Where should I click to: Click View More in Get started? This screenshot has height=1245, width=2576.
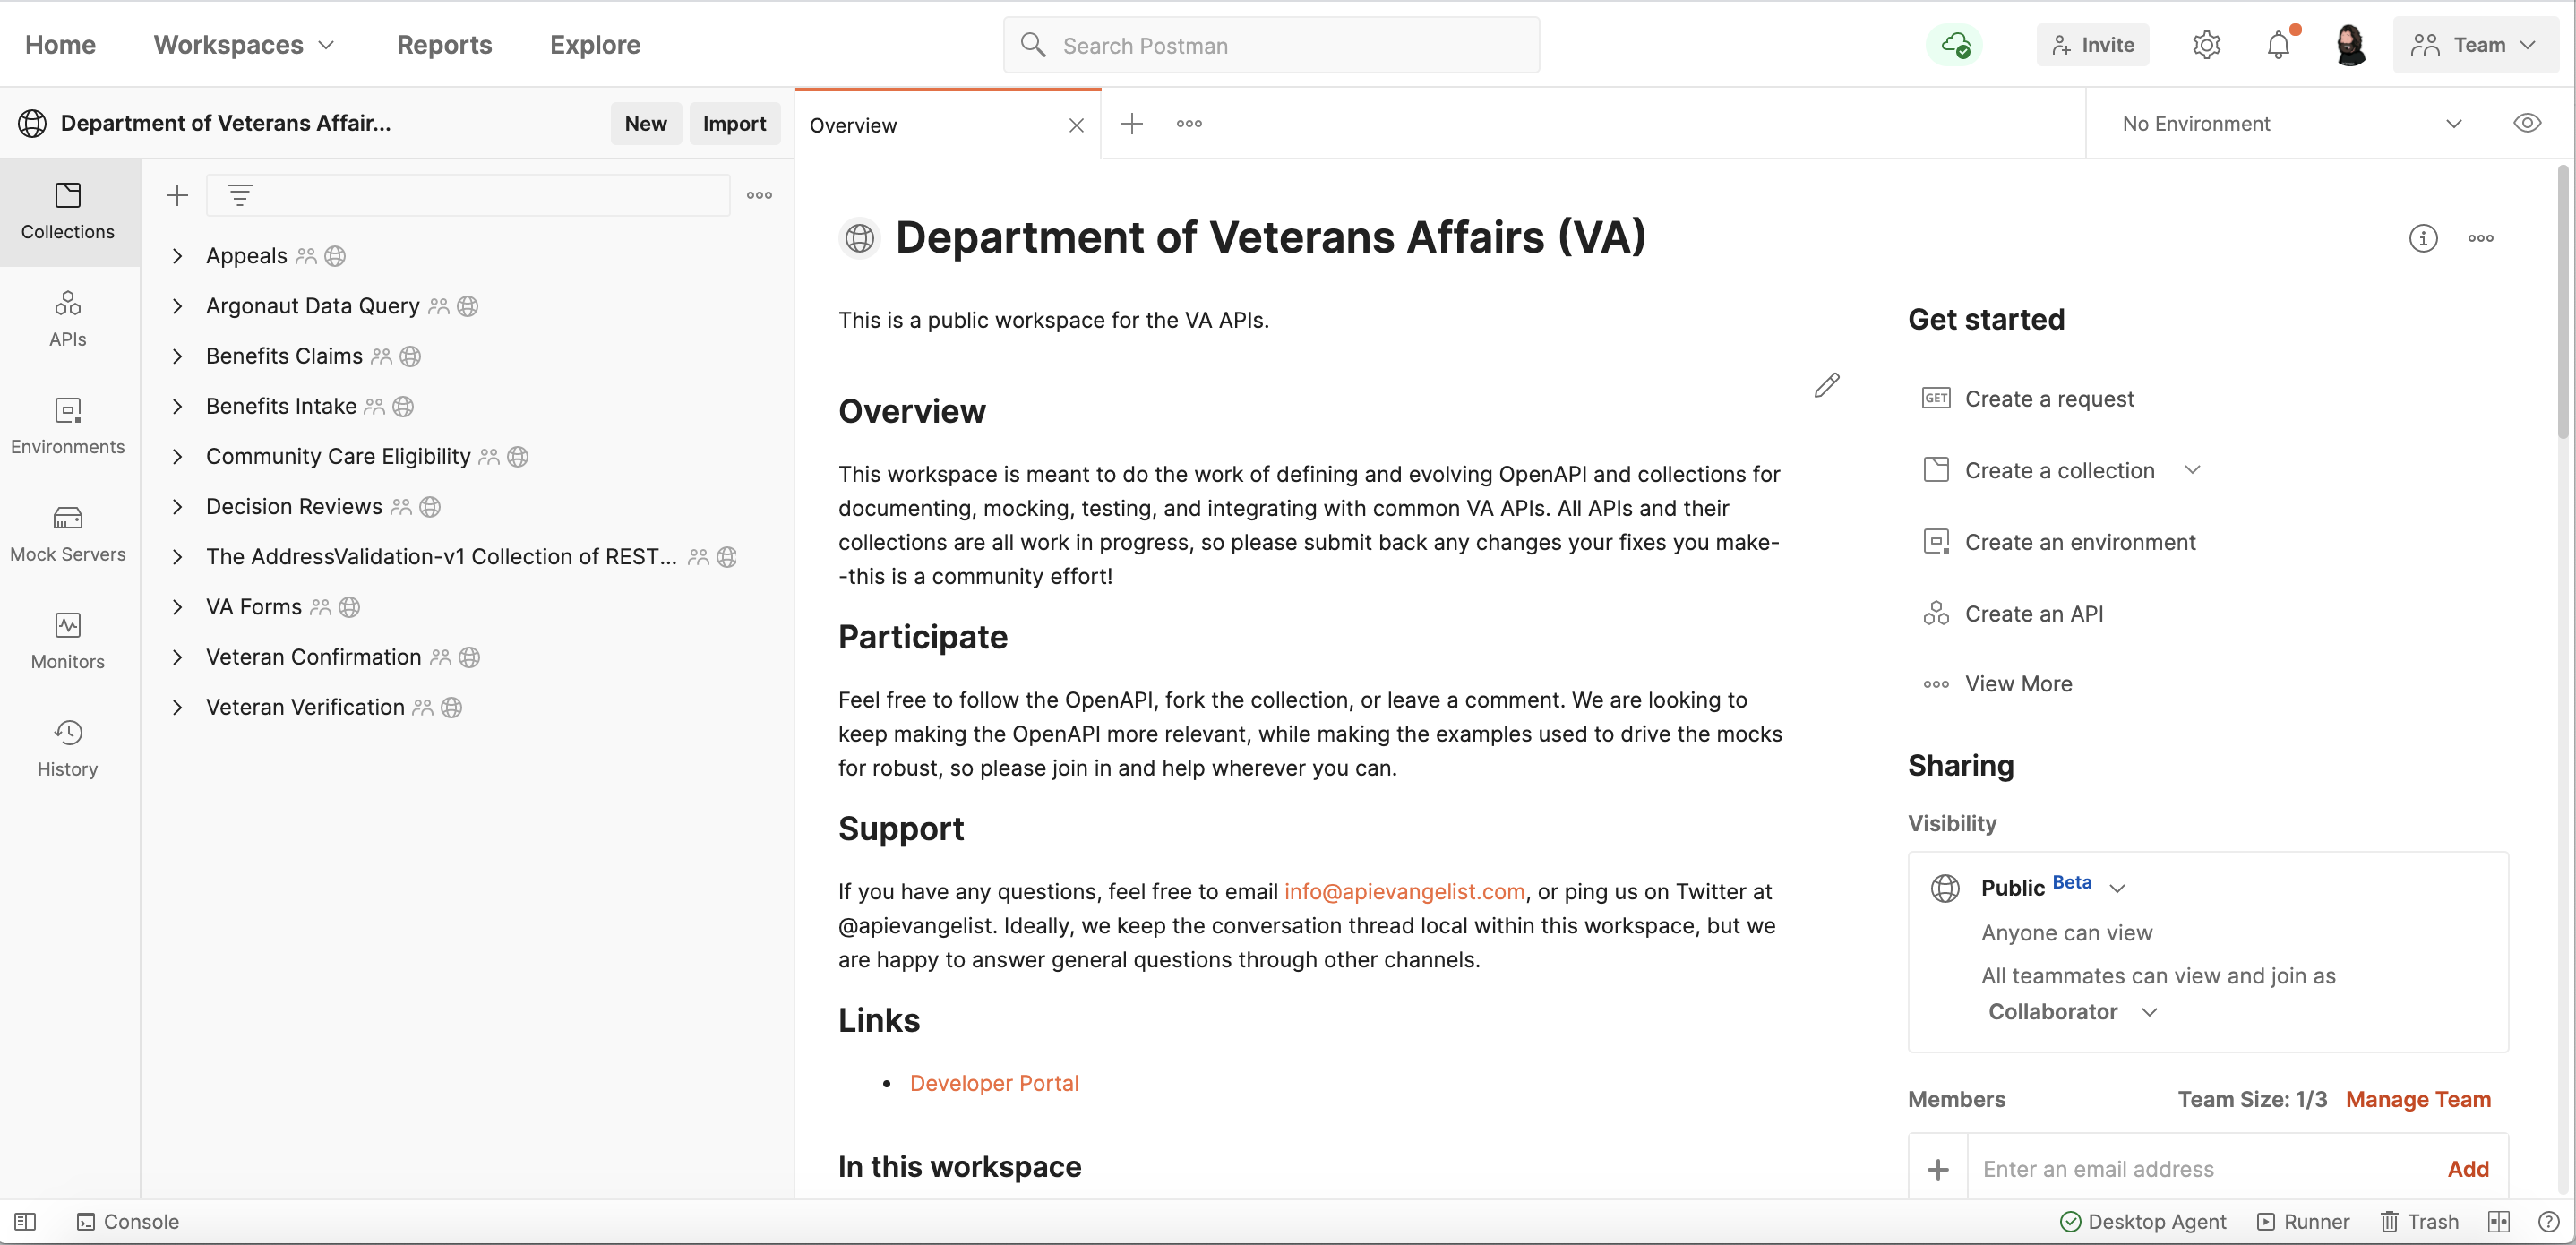[x=1997, y=684]
